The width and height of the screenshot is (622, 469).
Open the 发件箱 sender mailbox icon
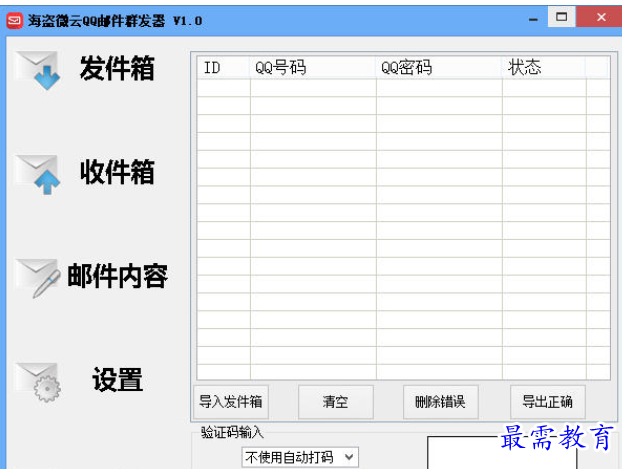click(x=38, y=70)
